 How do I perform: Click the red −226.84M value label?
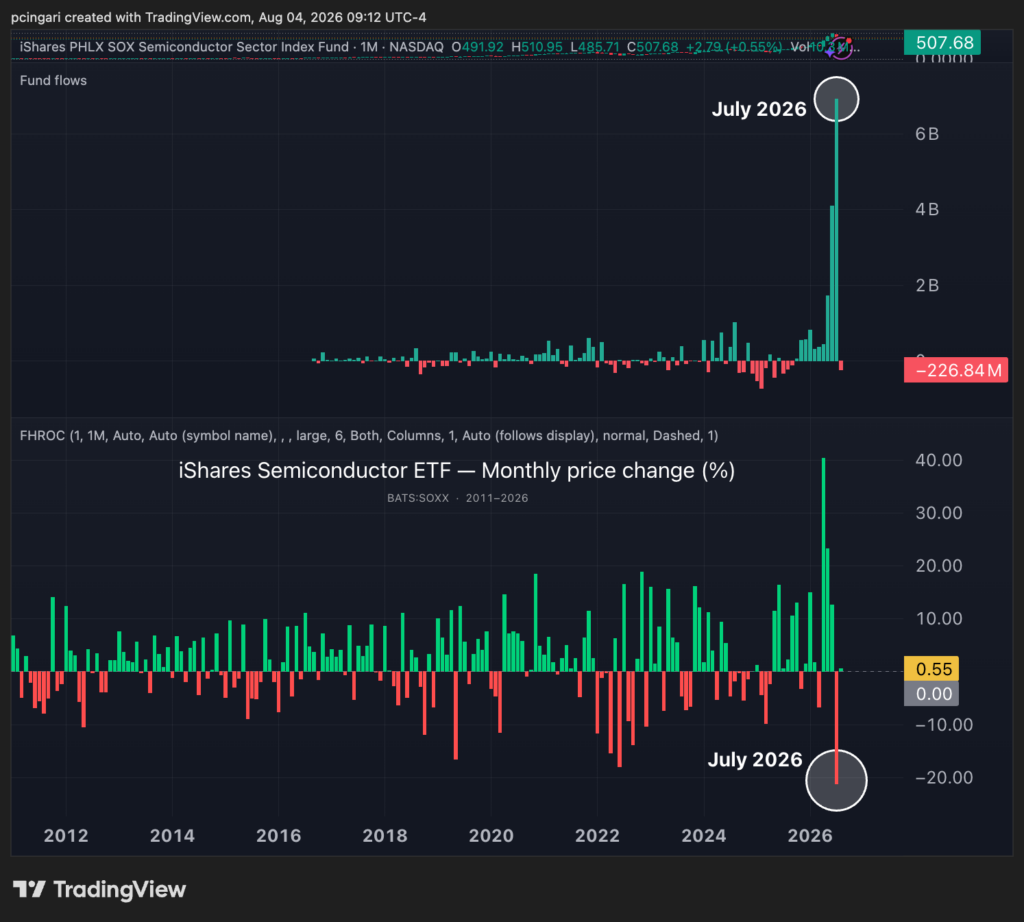(956, 370)
